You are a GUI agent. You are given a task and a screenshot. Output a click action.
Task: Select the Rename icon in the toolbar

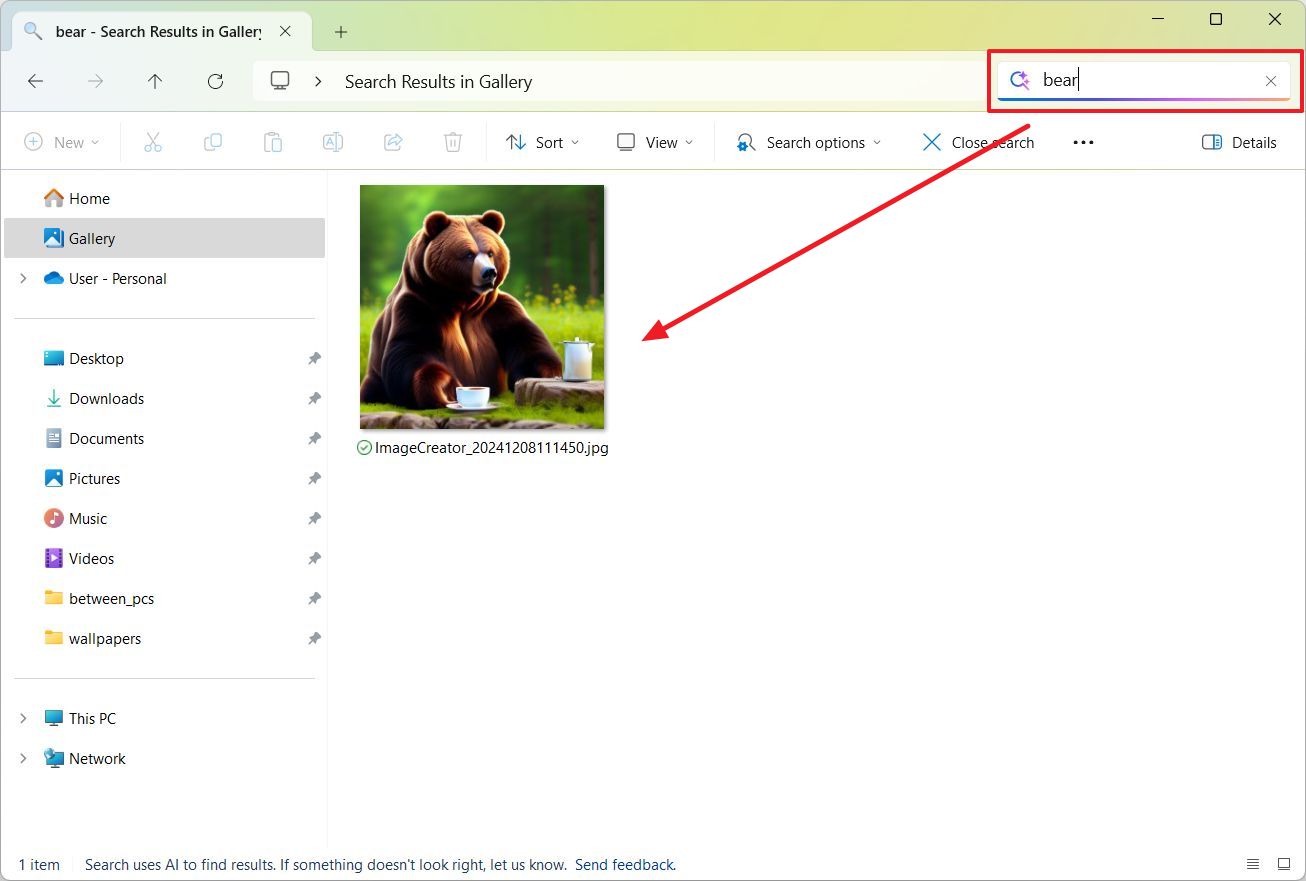332,142
